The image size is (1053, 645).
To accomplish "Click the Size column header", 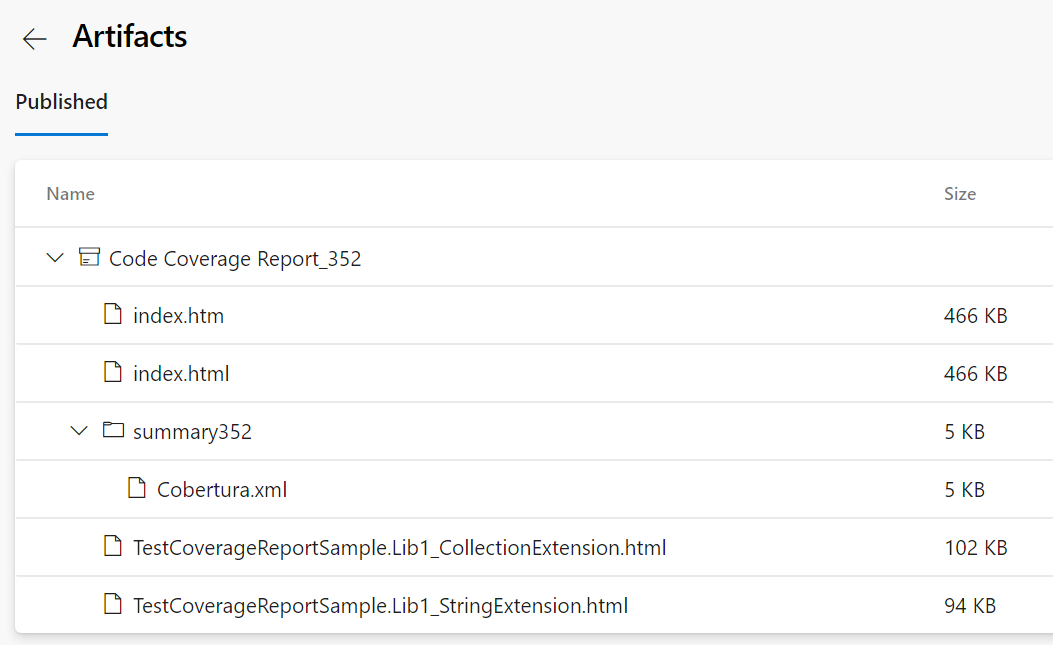I will click(x=959, y=194).
